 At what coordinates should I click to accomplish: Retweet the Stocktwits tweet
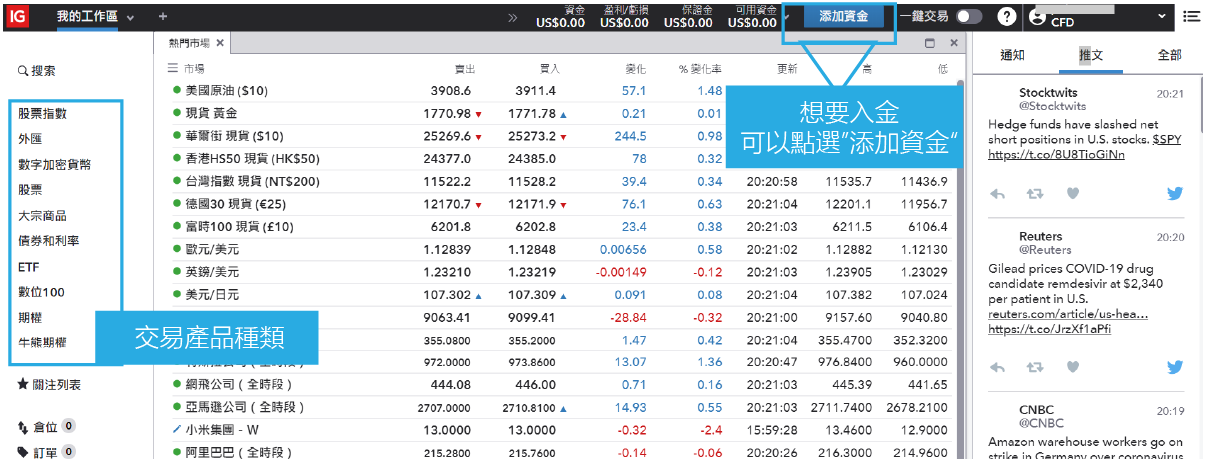coord(1036,194)
